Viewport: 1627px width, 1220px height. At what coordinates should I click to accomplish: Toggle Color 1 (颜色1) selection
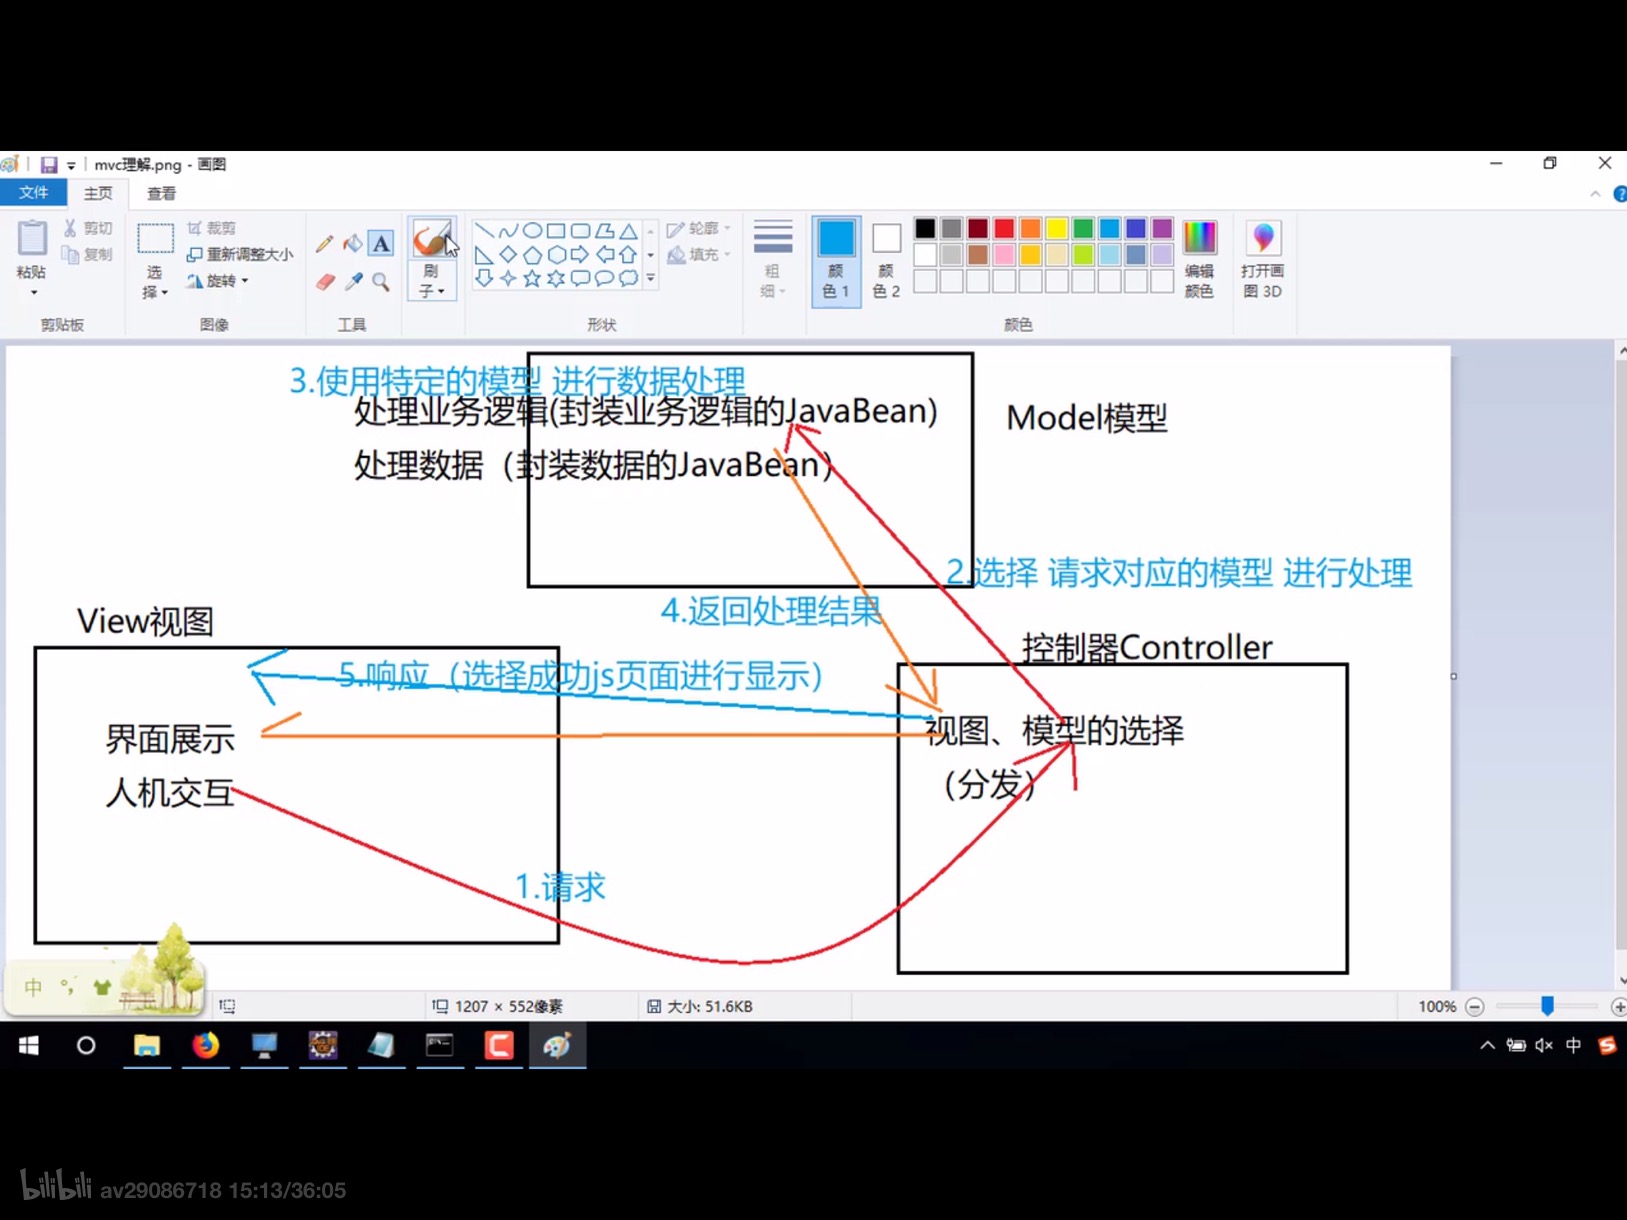point(836,260)
